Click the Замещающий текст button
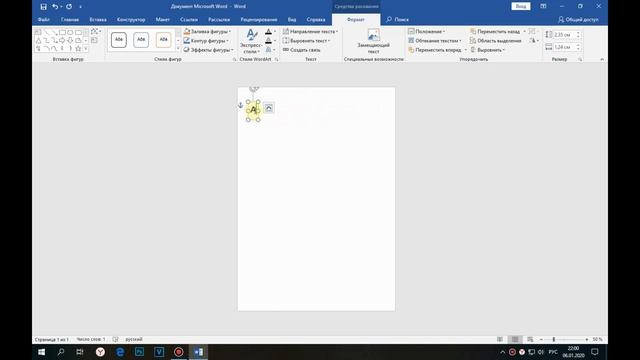This screenshot has height=360, width=640. point(373,41)
